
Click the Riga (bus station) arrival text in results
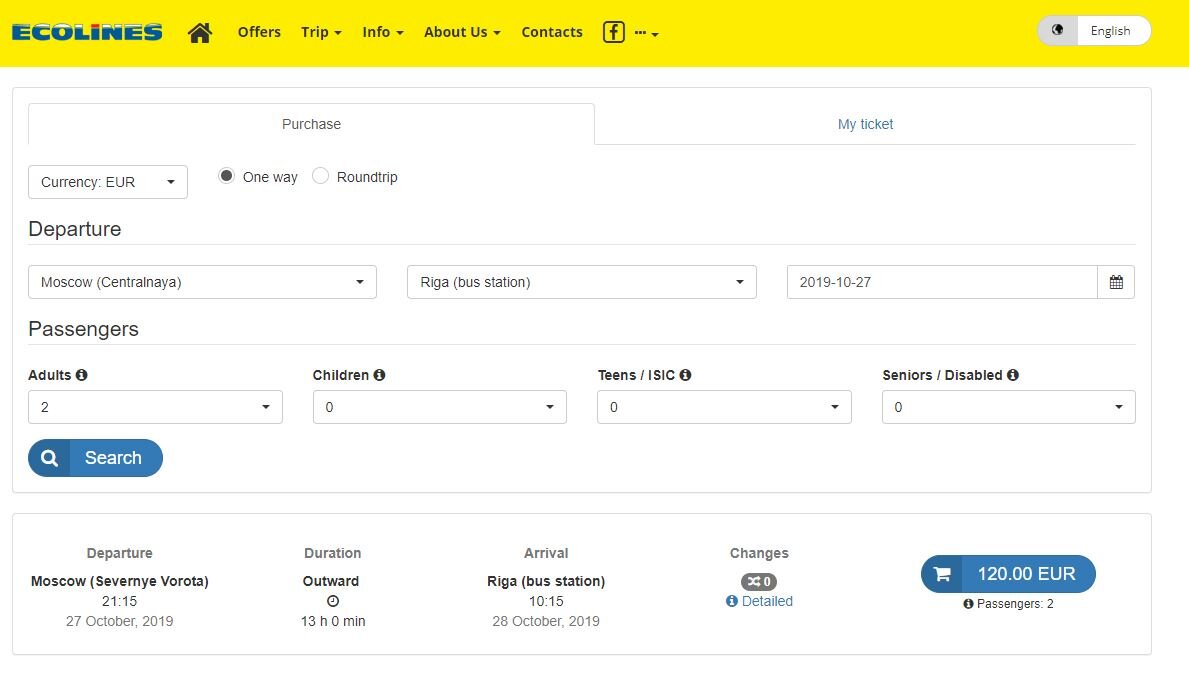546,581
